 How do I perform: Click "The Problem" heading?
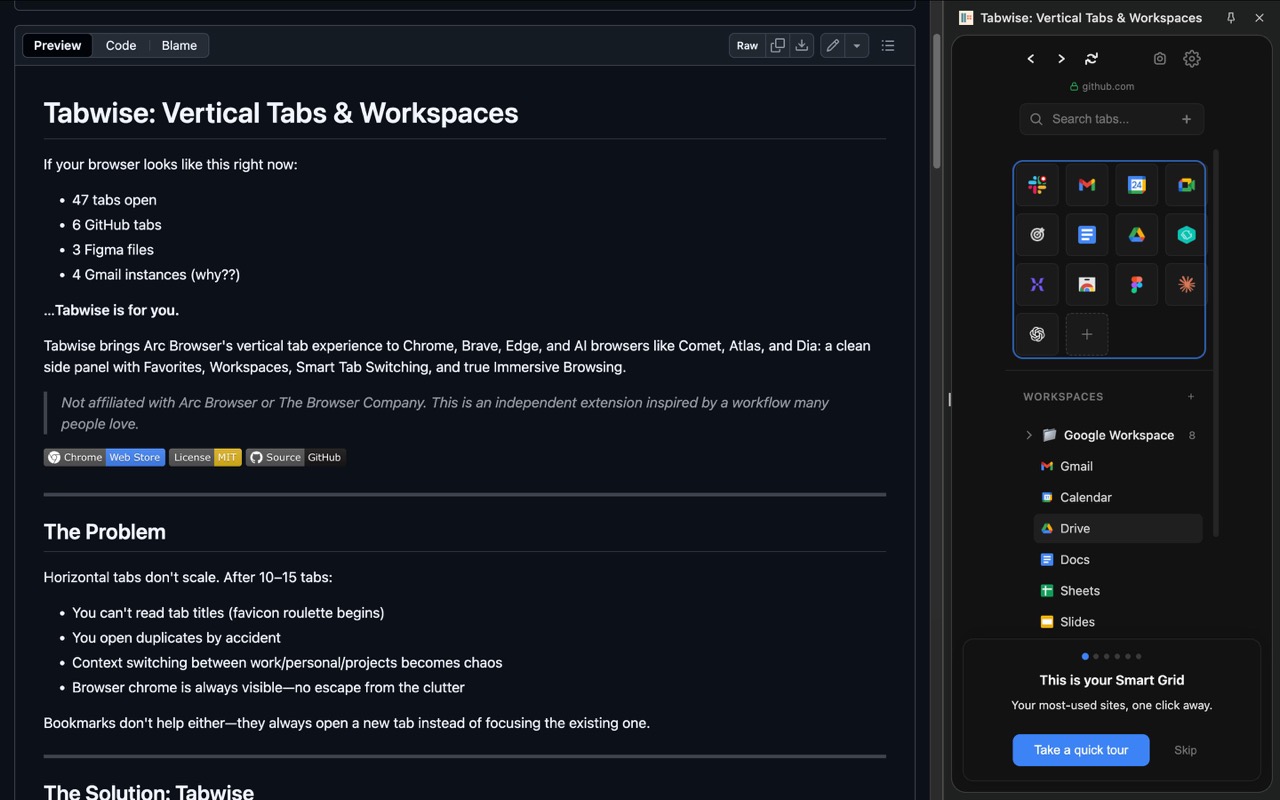click(105, 532)
